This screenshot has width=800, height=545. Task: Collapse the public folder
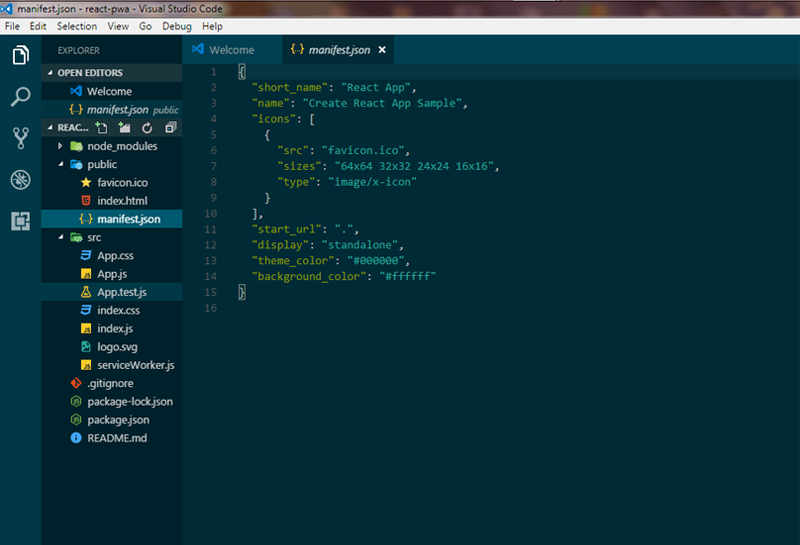[60, 164]
